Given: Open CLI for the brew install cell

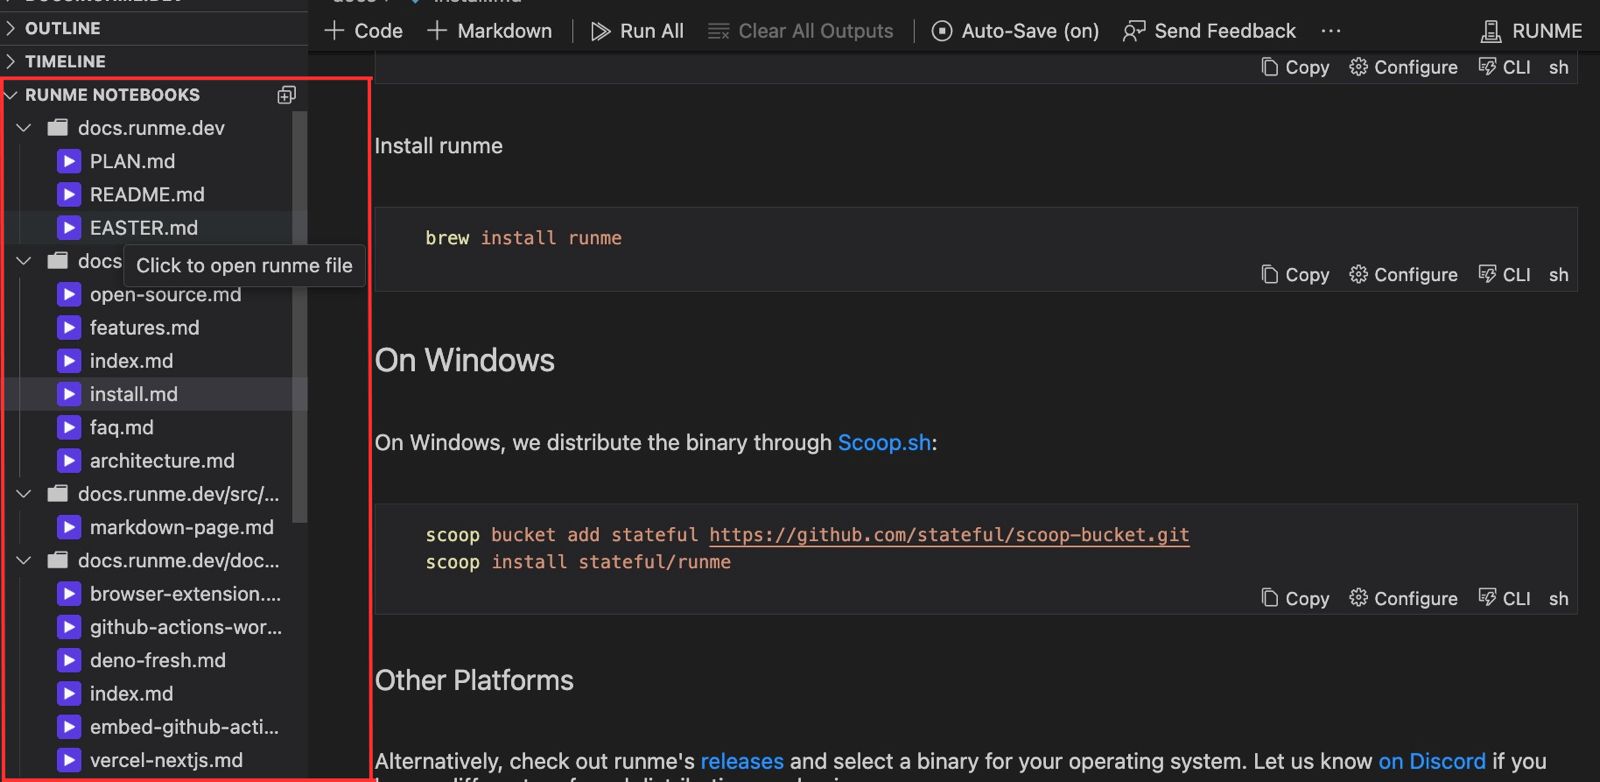Looking at the screenshot, I should point(1504,274).
